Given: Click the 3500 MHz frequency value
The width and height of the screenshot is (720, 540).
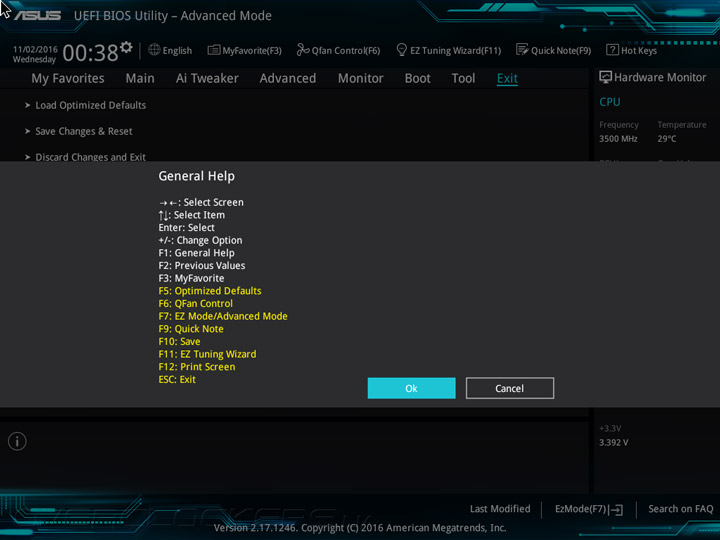Looking at the screenshot, I should pos(619,139).
